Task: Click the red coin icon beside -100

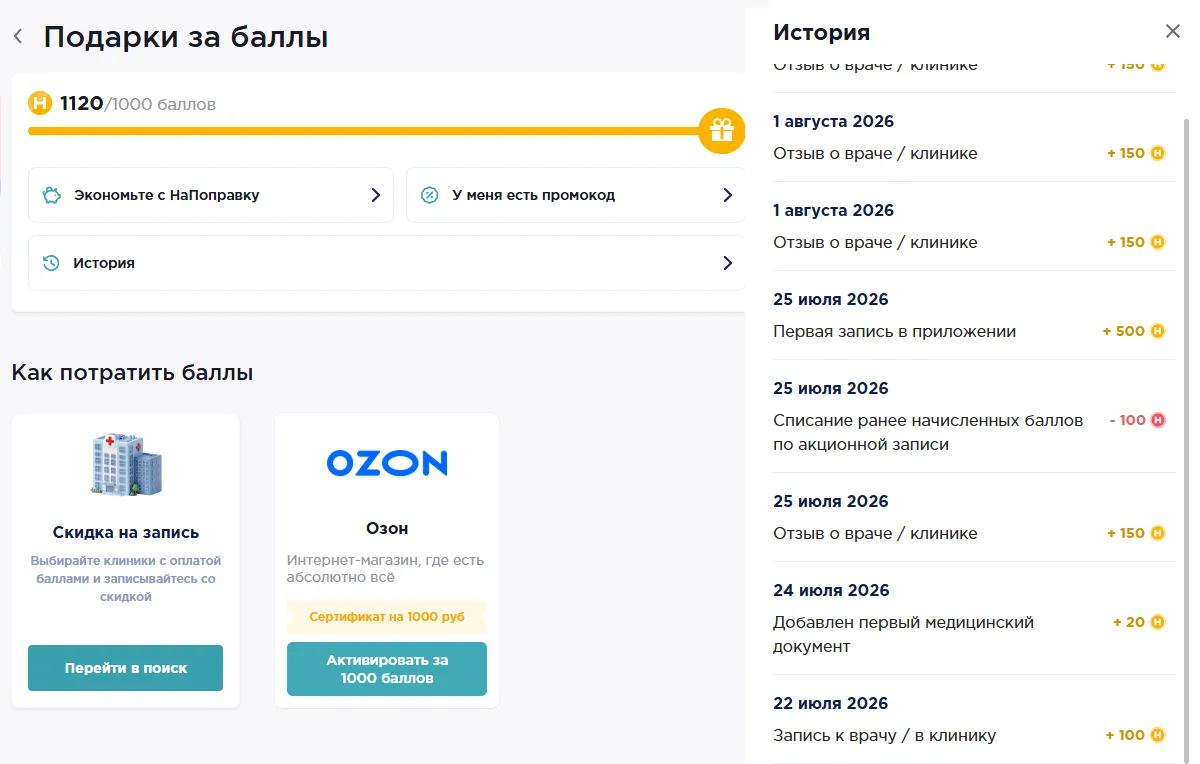Action: click(x=1158, y=420)
